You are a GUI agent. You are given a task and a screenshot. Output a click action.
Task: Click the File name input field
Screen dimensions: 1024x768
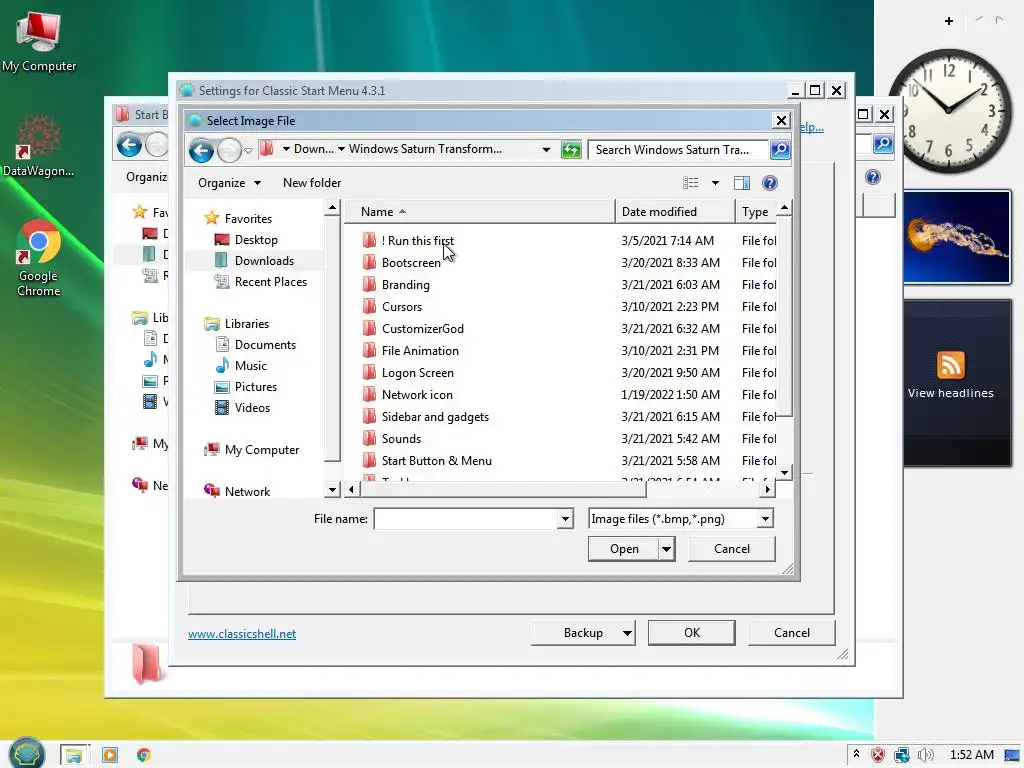[466, 519]
